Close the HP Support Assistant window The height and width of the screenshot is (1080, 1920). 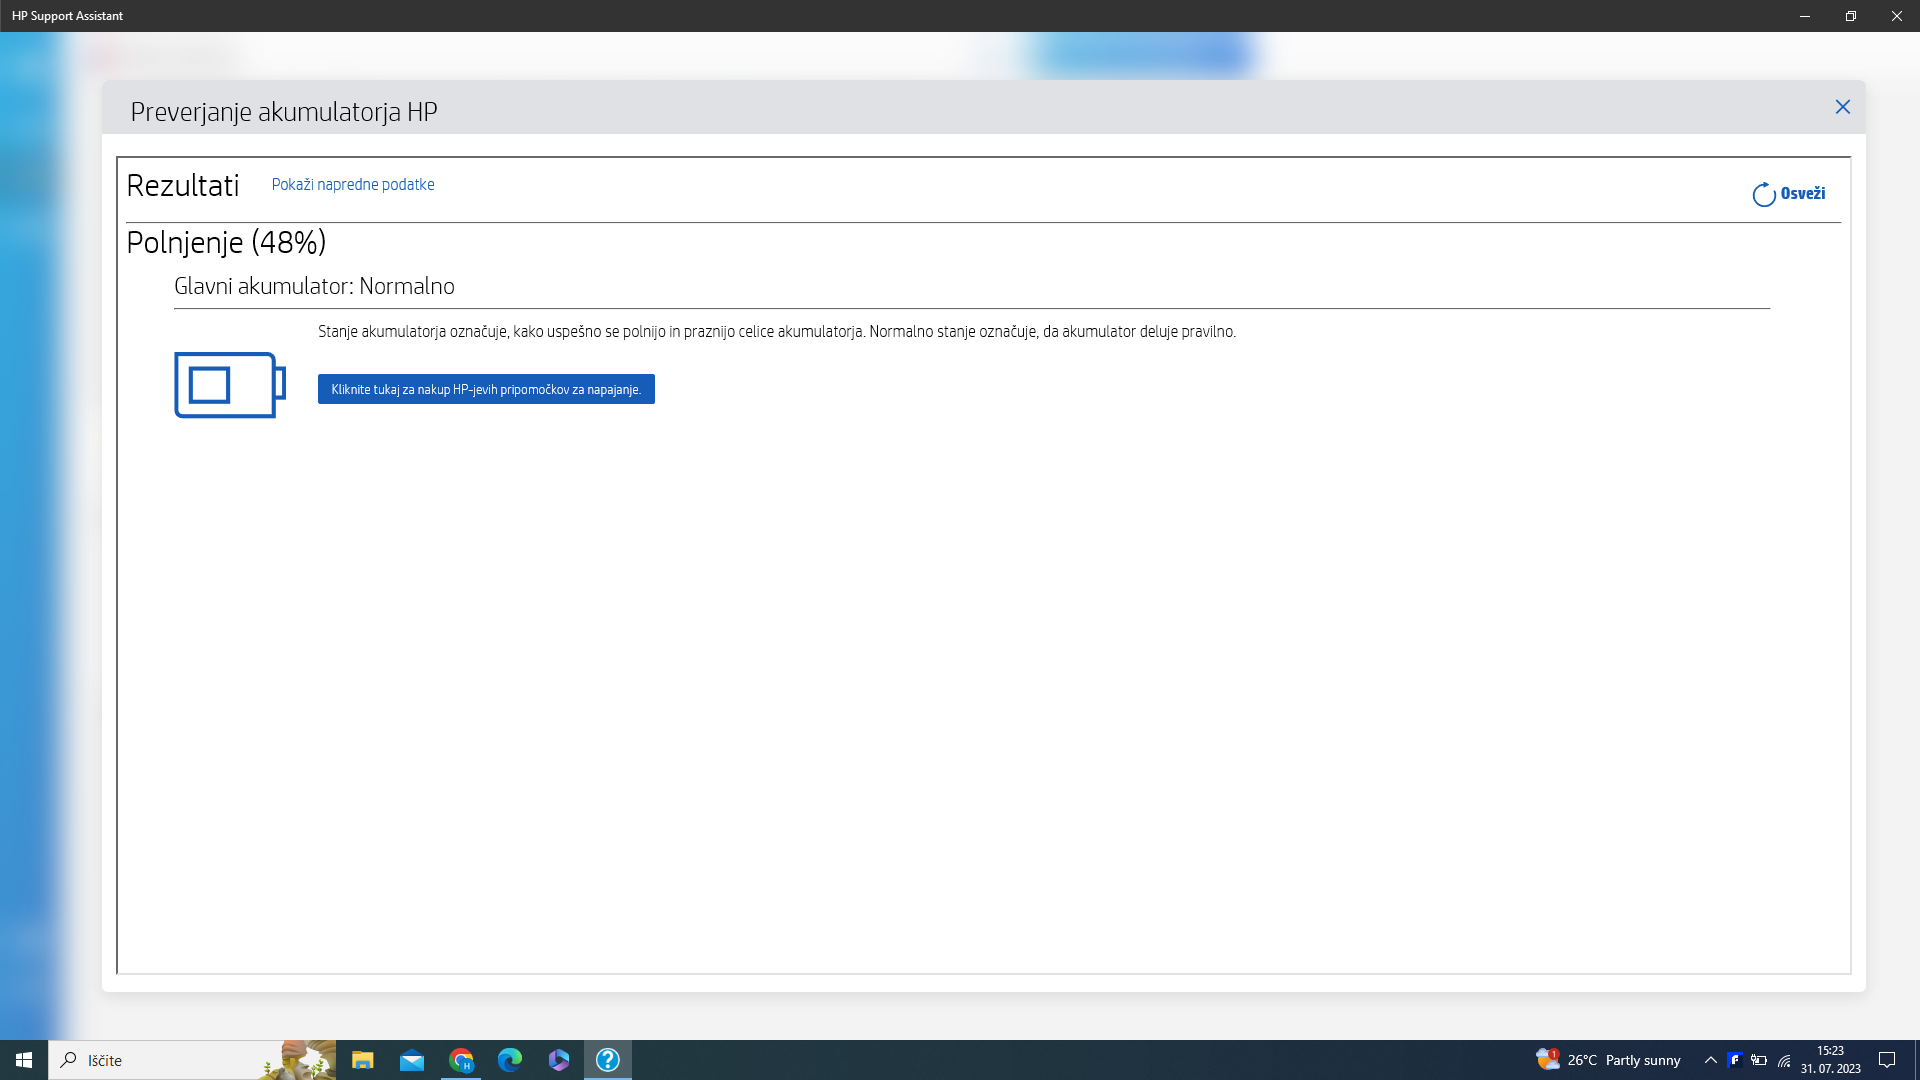[x=1897, y=16]
